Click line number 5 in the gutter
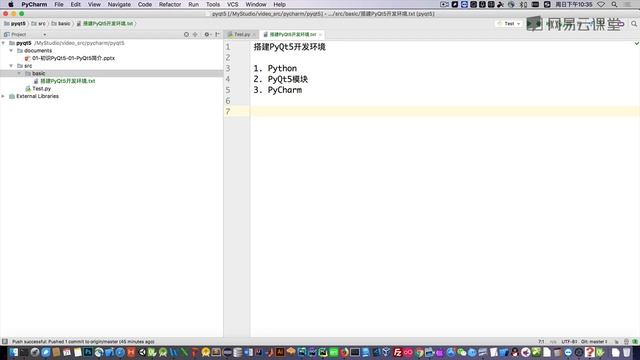This screenshot has width=640, height=360. [x=228, y=90]
